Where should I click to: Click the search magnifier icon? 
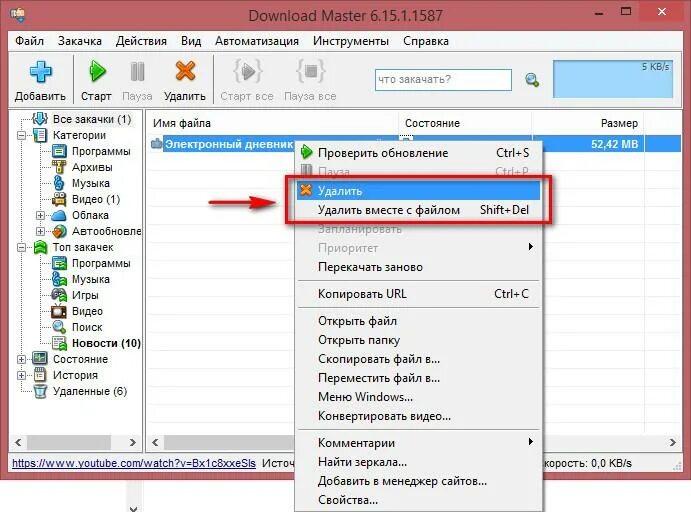[532, 80]
